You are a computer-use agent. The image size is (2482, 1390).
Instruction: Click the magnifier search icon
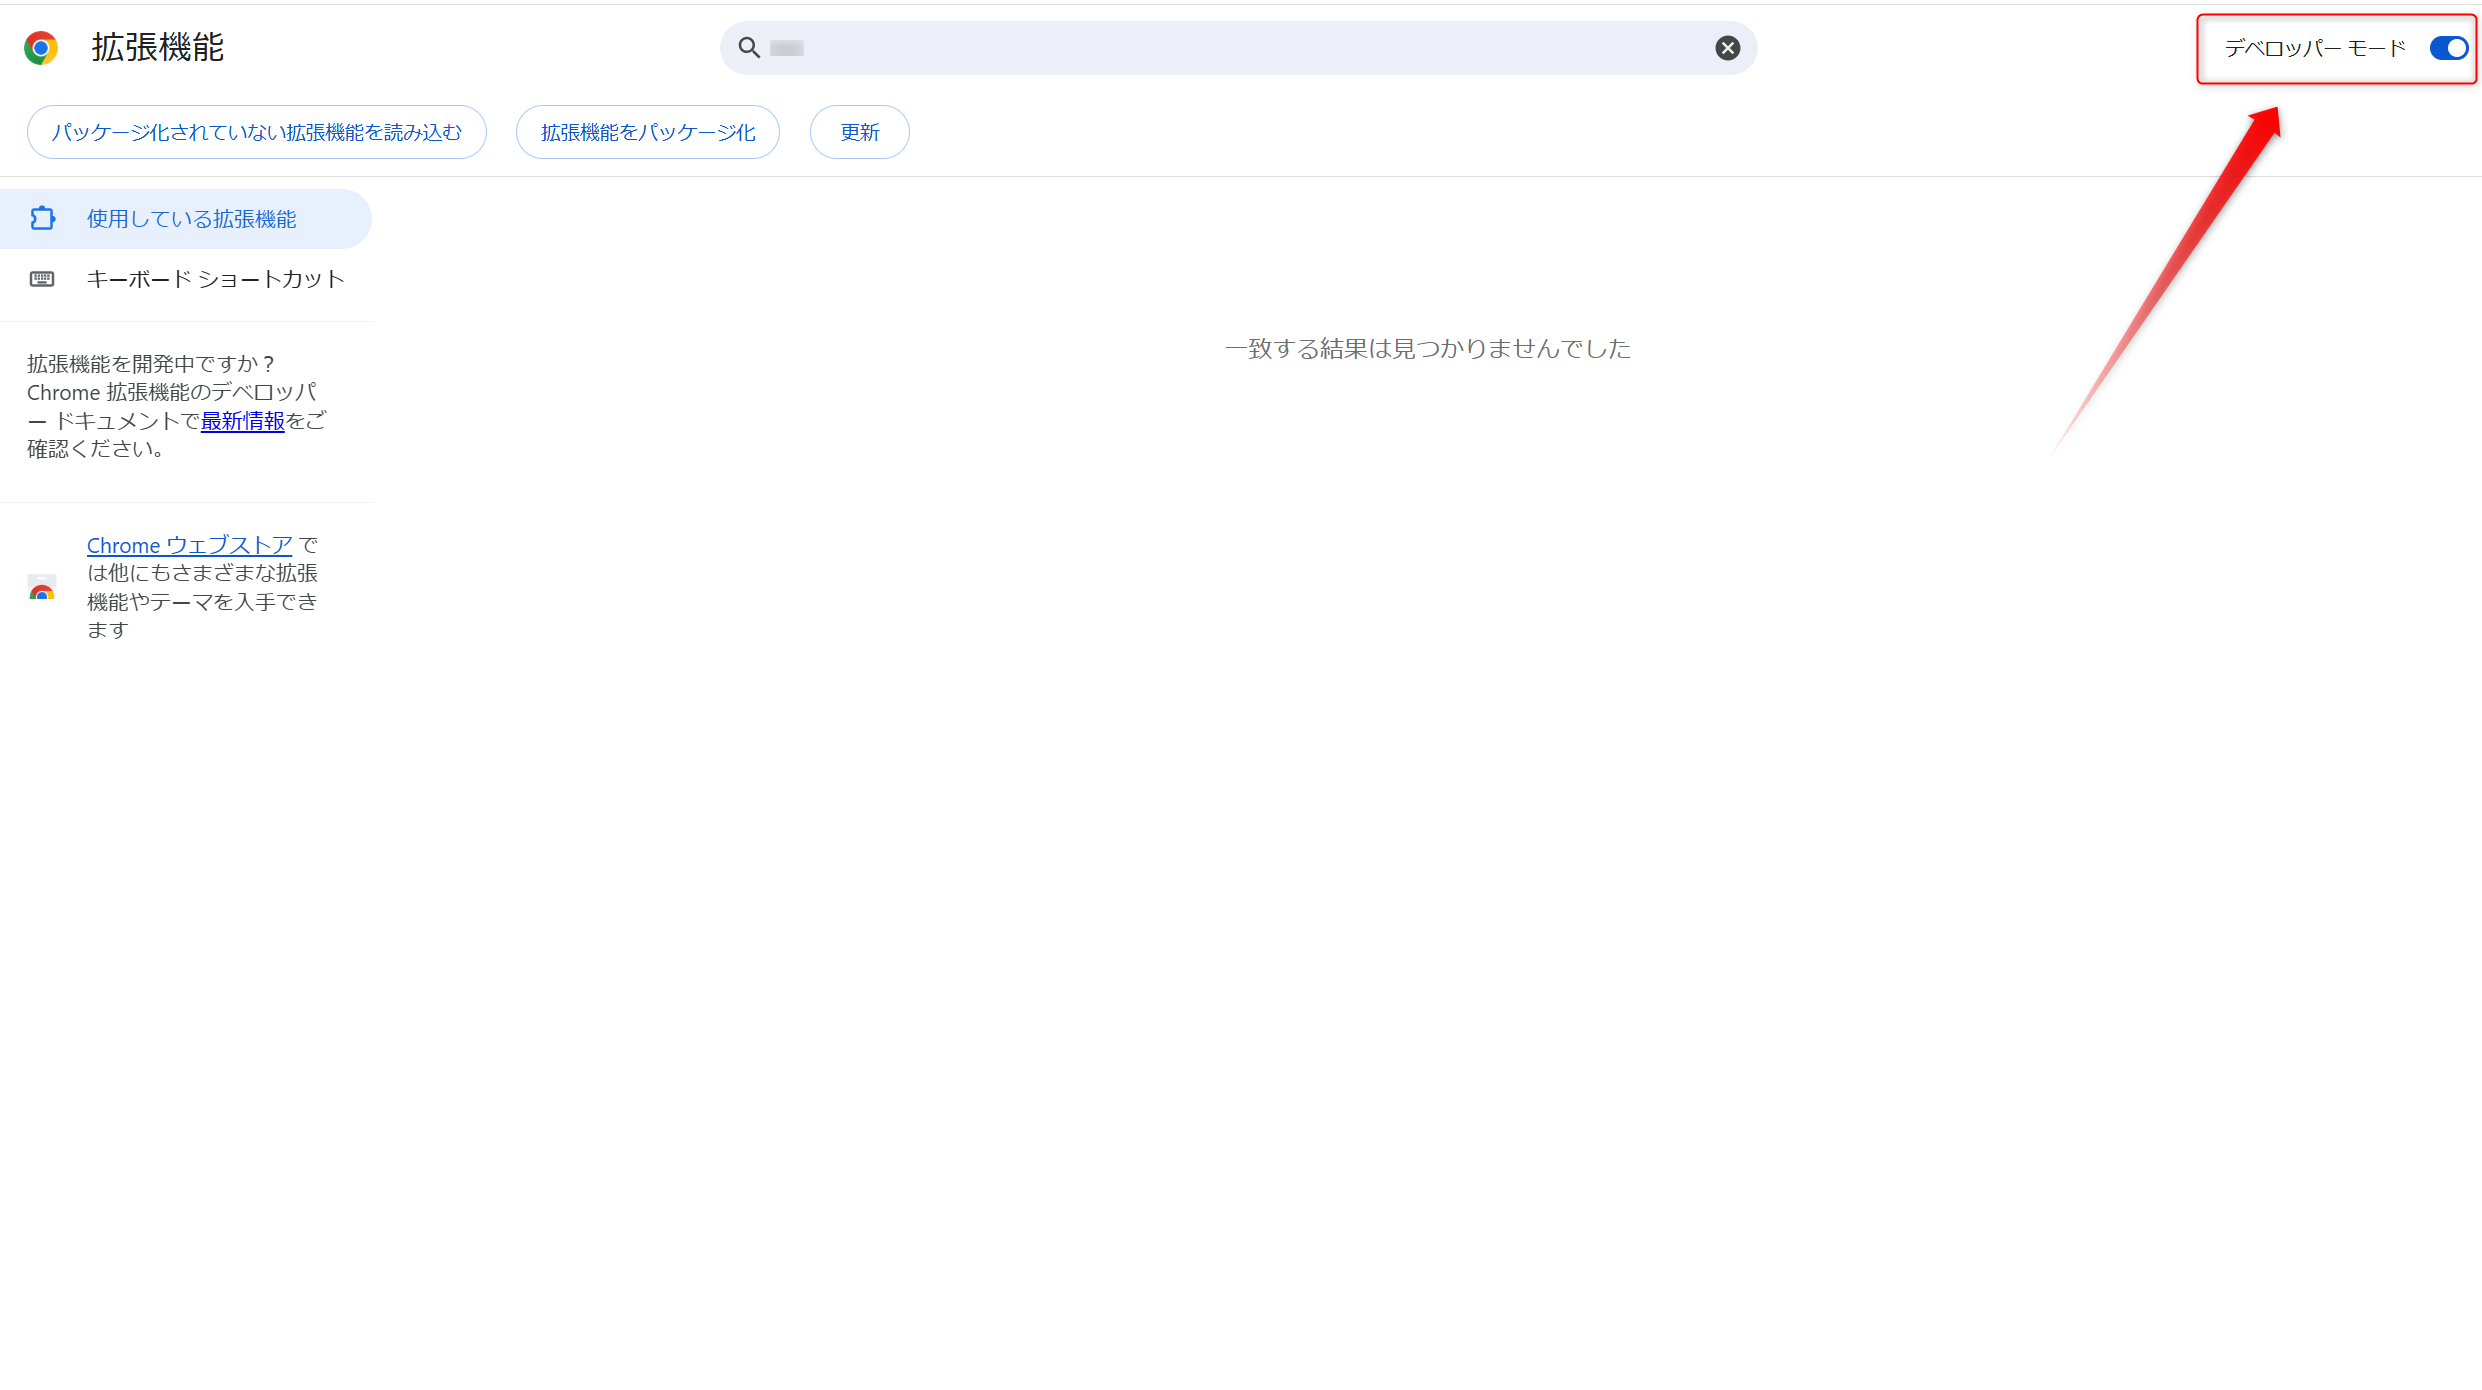coord(749,48)
